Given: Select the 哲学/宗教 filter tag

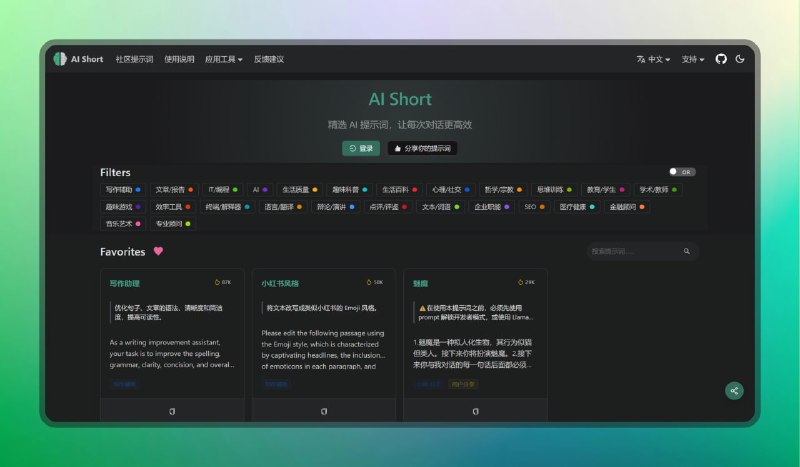Looking at the screenshot, I should pyautogui.click(x=503, y=190).
